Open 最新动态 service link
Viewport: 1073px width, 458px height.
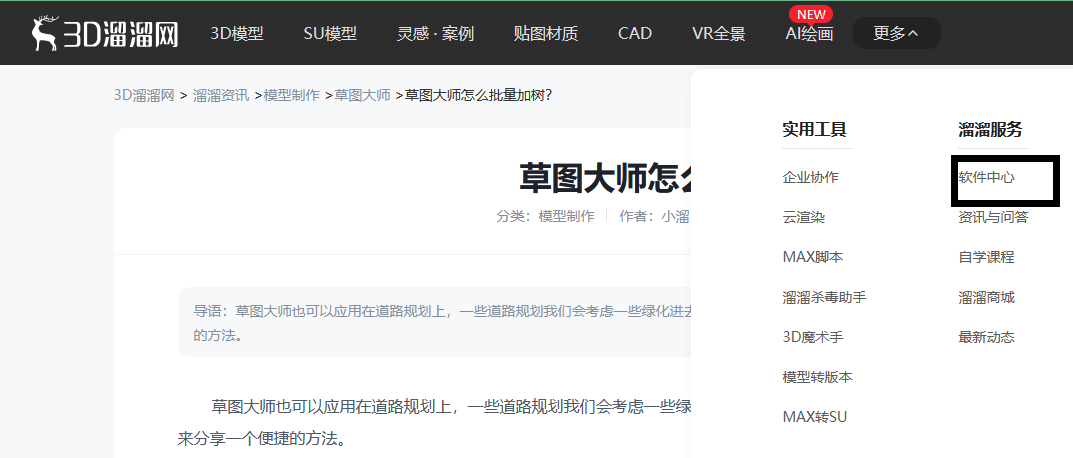[986, 337]
